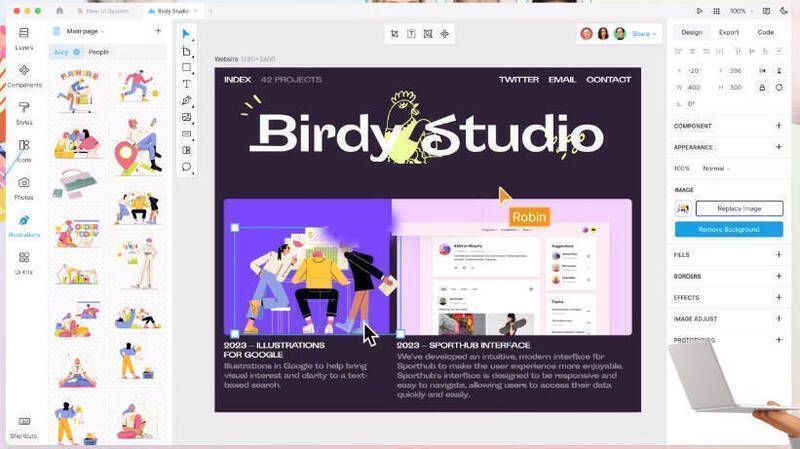Select the Text tool in the toolbar
The width and height of the screenshot is (800, 449).
(x=186, y=84)
